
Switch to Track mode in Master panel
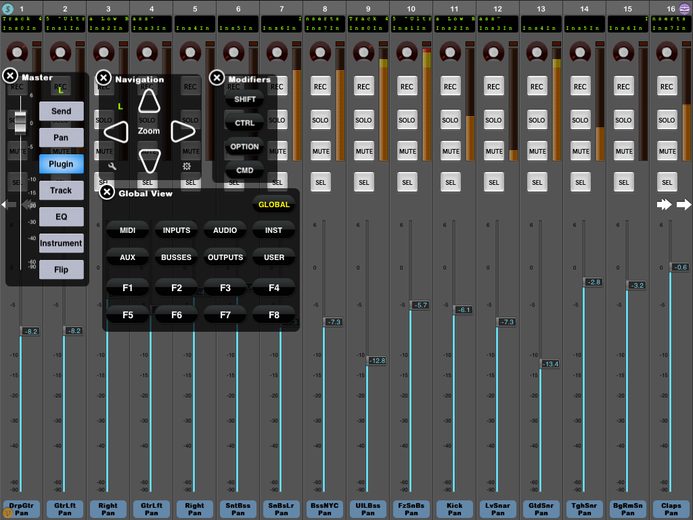click(61, 190)
